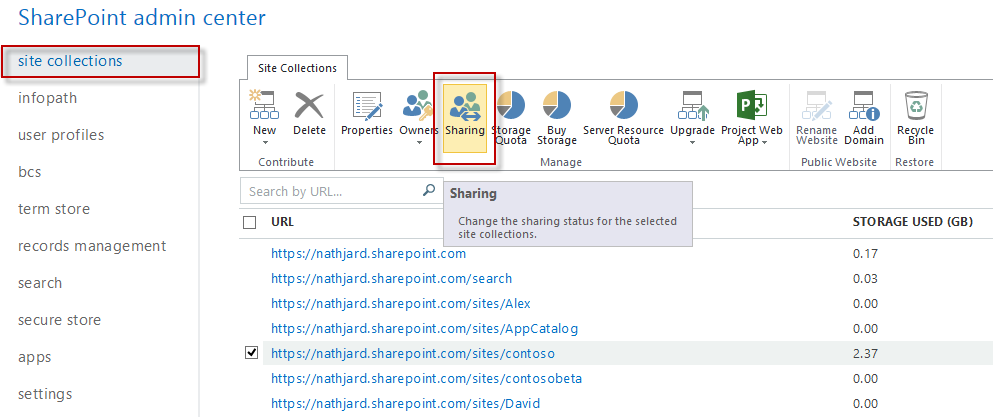Click the New site collection icon
The image size is (993, 417).
point(264,105)
